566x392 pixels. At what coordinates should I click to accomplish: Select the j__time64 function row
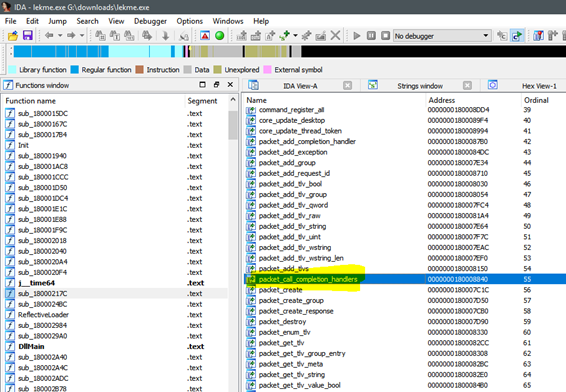coord(116,283)
